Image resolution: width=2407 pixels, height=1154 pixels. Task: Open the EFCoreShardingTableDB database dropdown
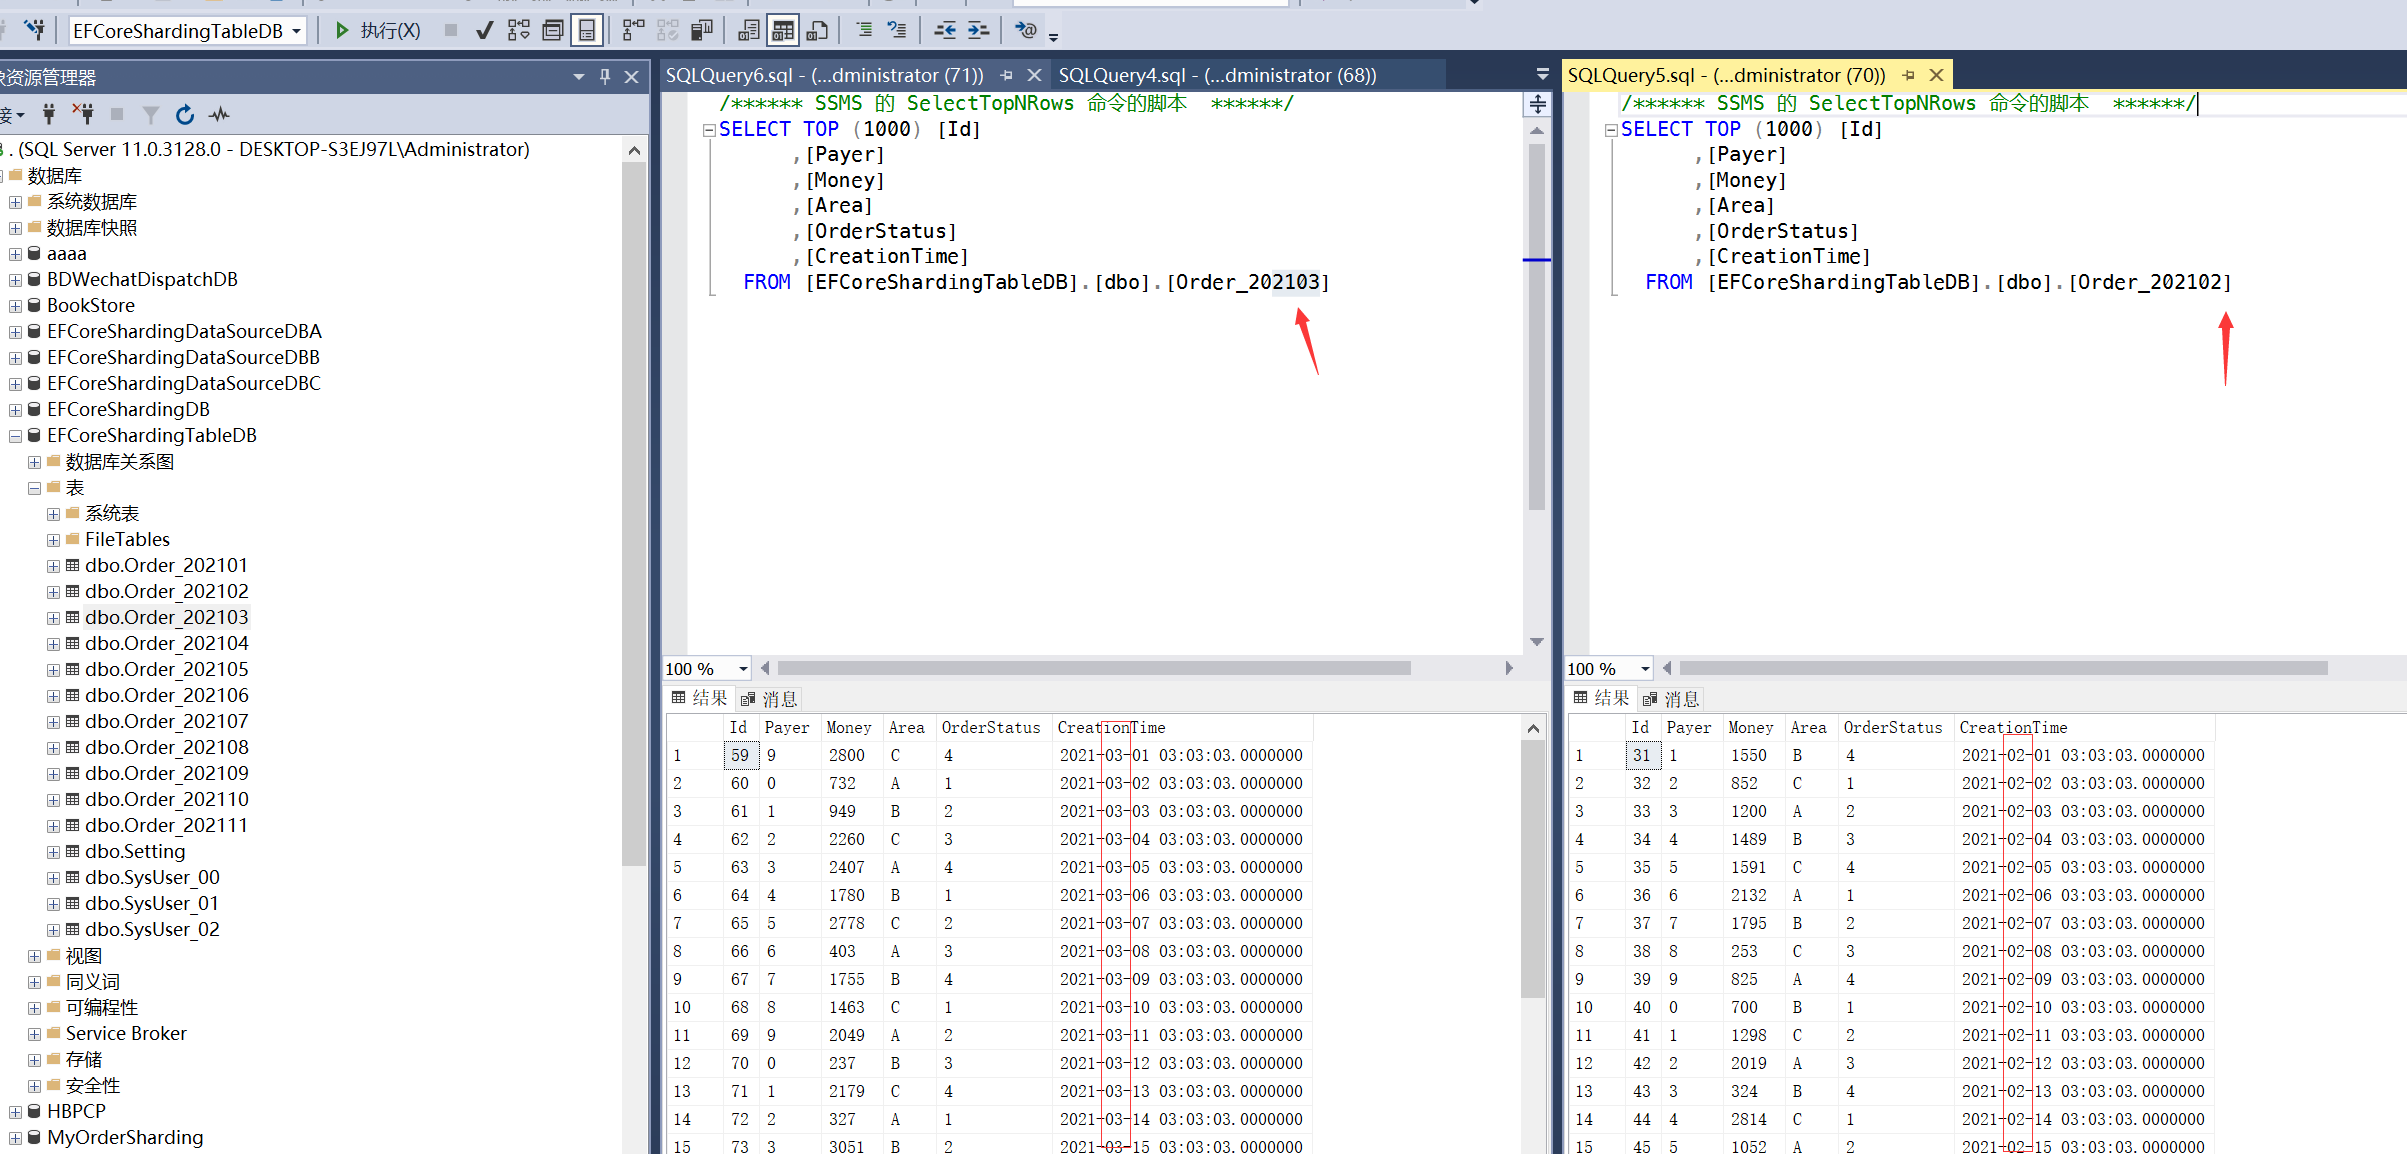point(296,32)
